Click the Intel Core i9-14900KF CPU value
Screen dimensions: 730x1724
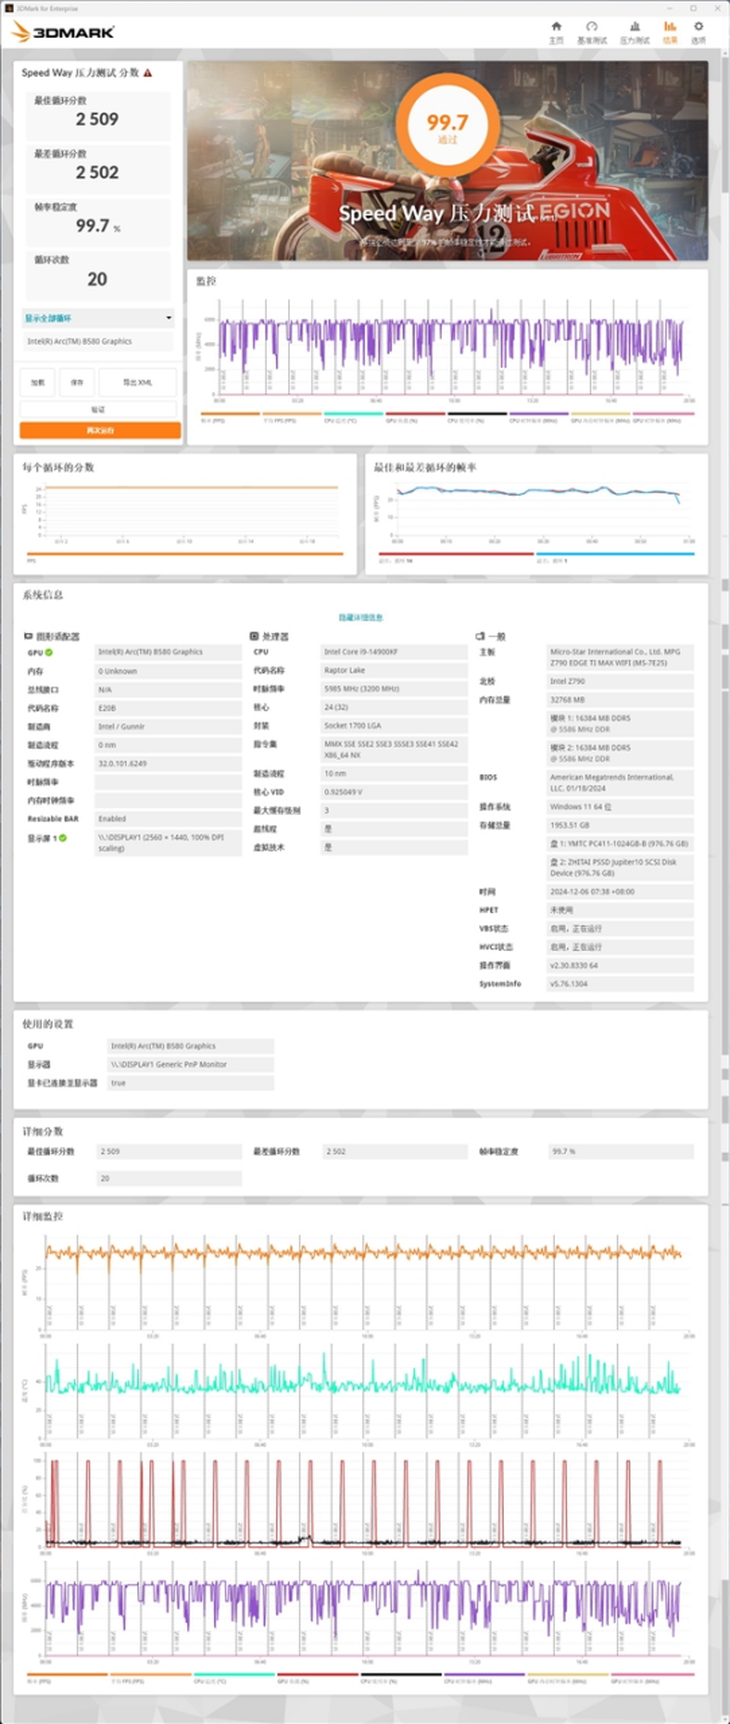(394, 652)
